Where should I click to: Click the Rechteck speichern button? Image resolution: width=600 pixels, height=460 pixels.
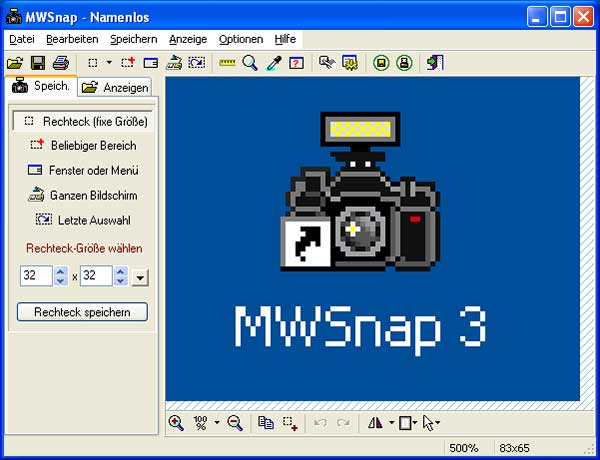tap(82, 312)
